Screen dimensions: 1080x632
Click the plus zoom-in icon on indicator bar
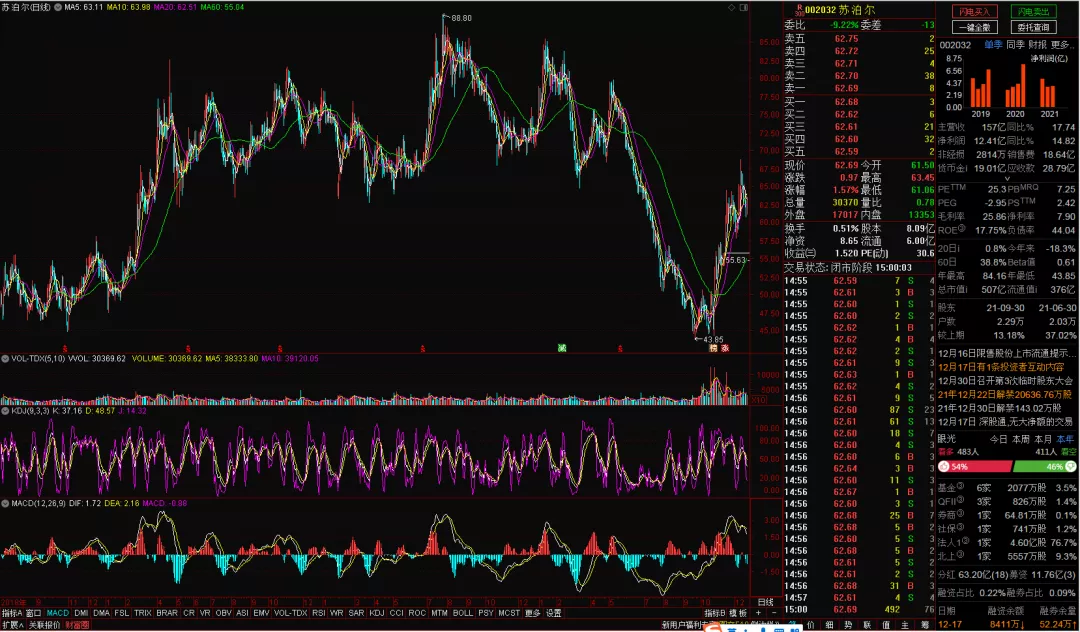coord(757,612)
